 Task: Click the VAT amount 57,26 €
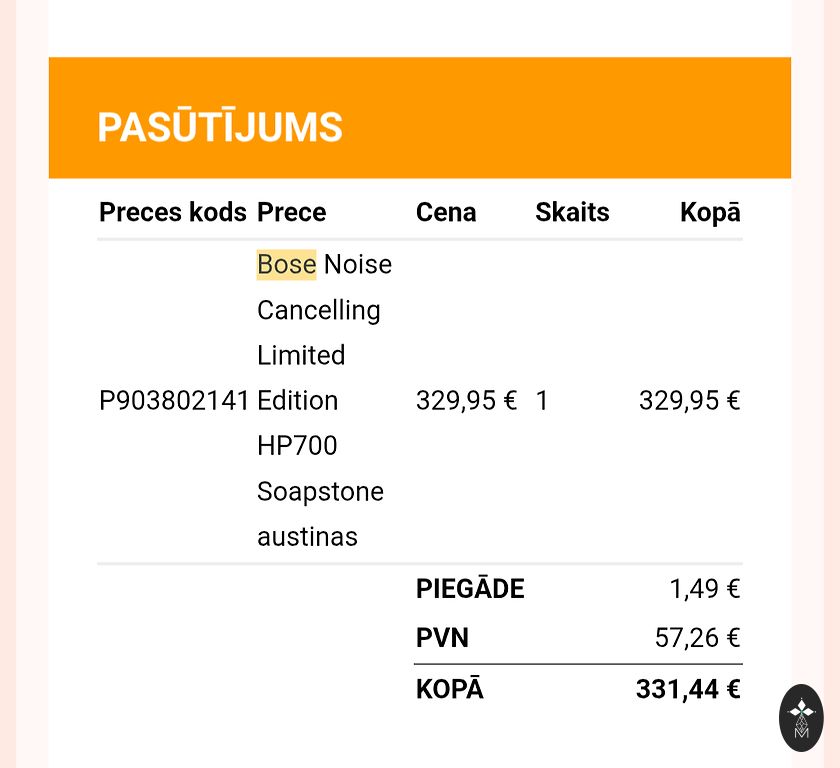697,638
